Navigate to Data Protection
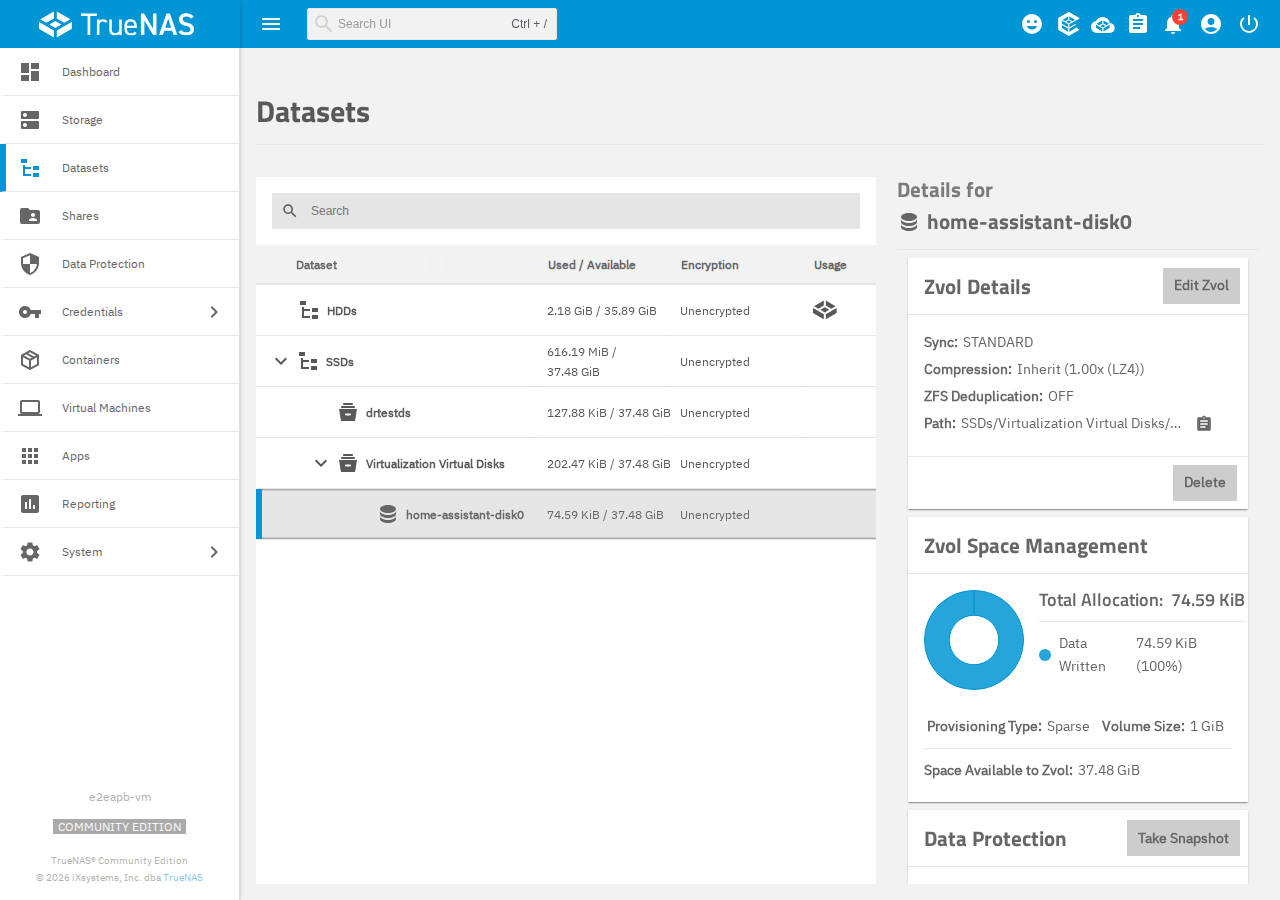1280x900 pixels. point(120,264)
